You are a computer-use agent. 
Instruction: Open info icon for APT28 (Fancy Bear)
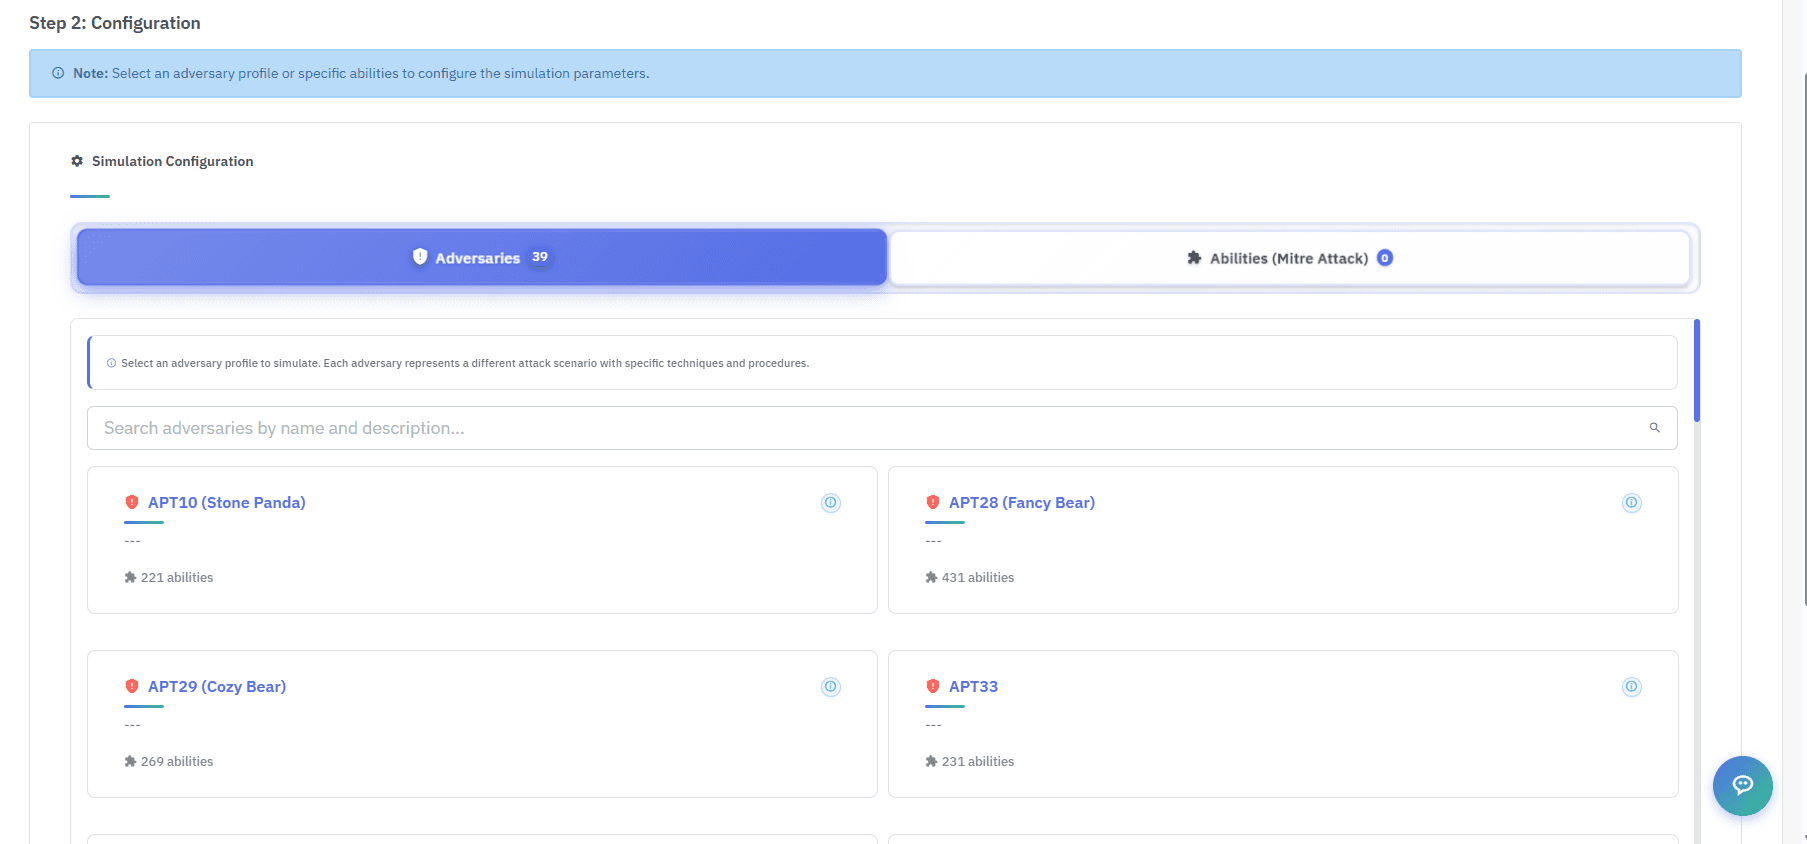point(1632,503)
